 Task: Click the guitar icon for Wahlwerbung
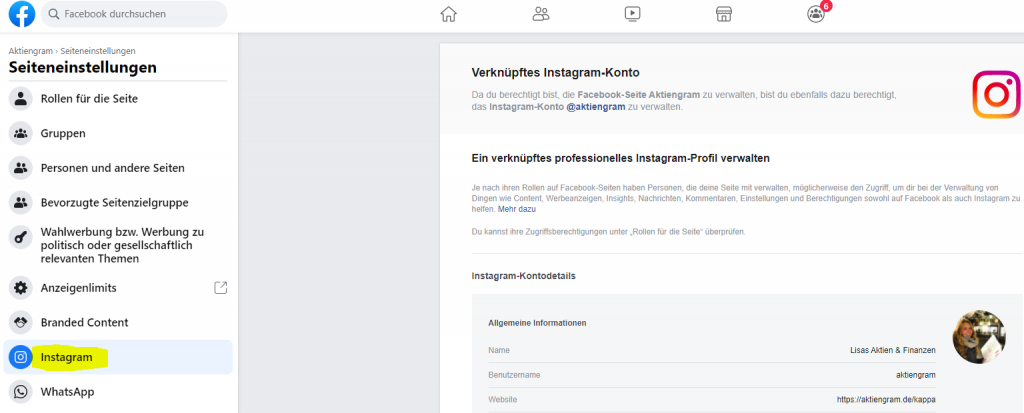point(21,237)
